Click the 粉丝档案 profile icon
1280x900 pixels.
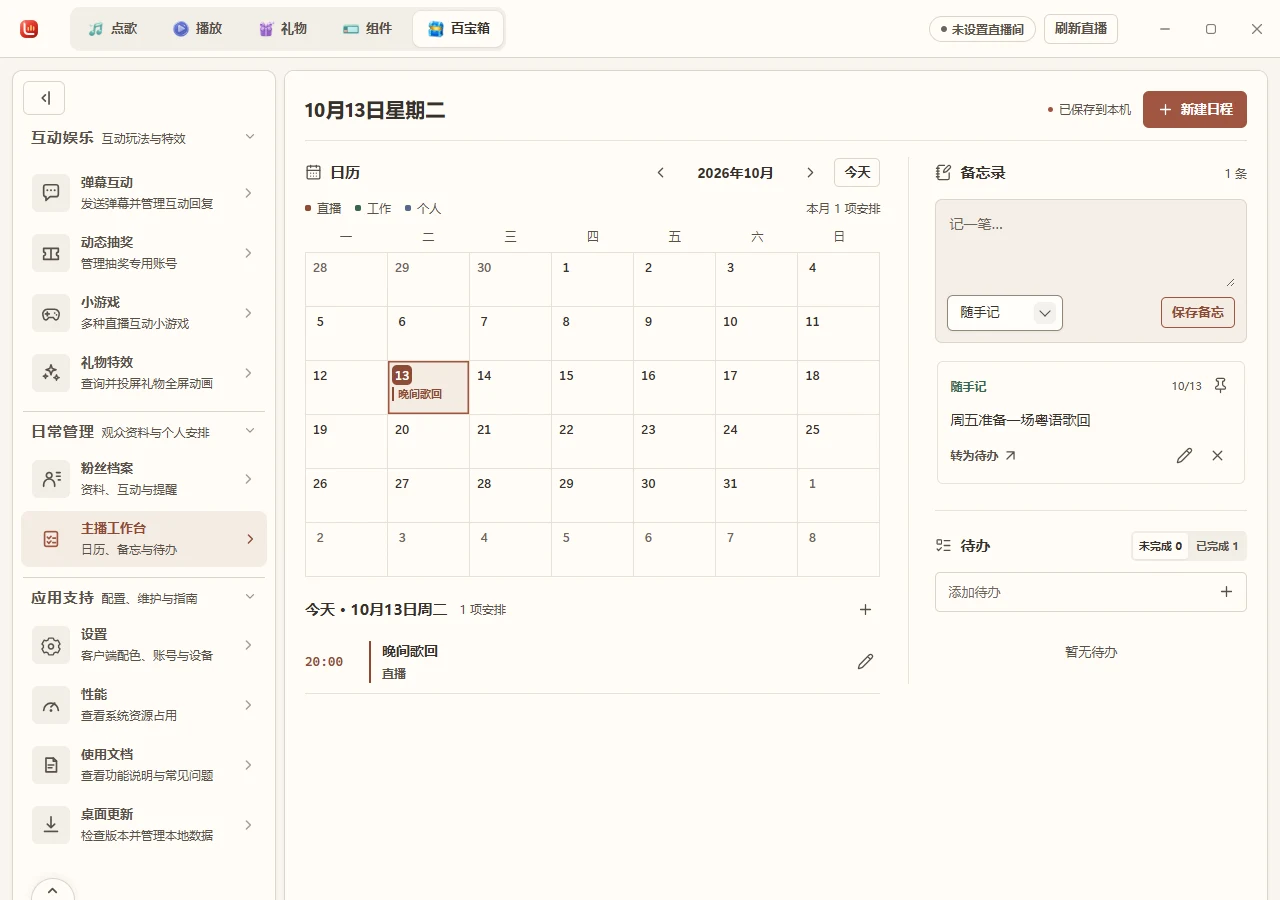51,479
